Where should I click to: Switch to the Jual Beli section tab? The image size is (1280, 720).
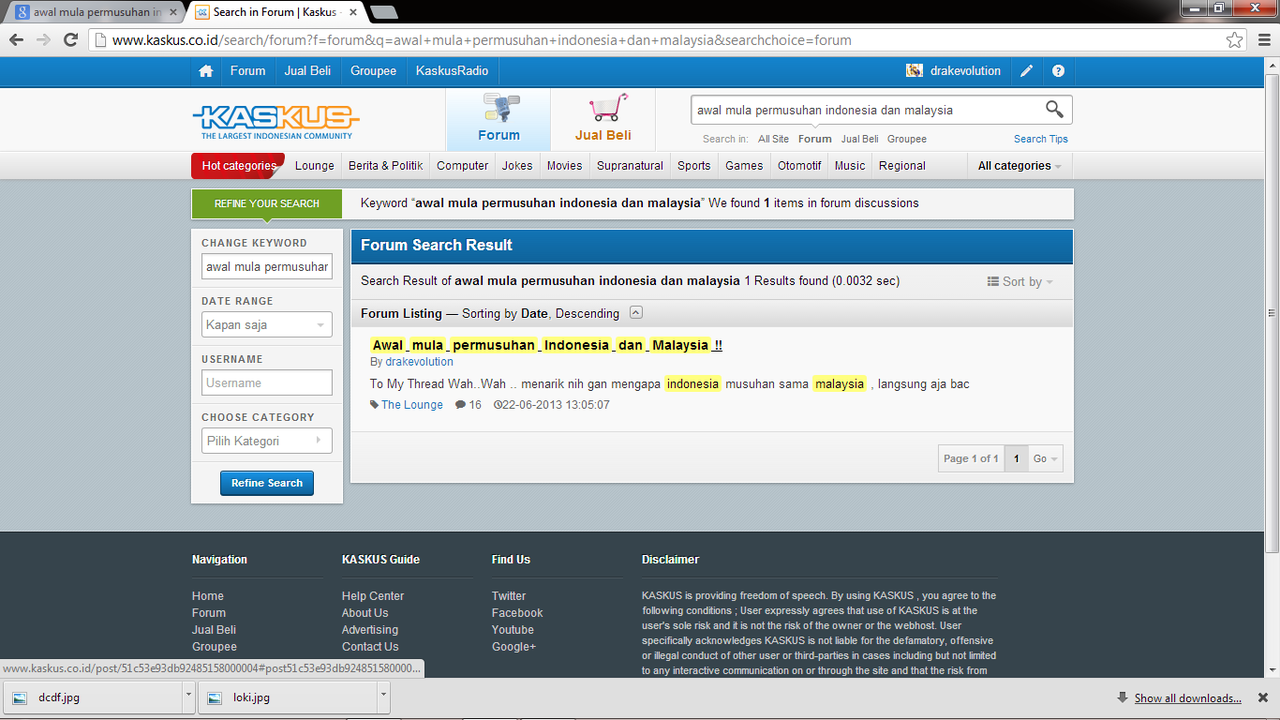click(x=603, y=120)
